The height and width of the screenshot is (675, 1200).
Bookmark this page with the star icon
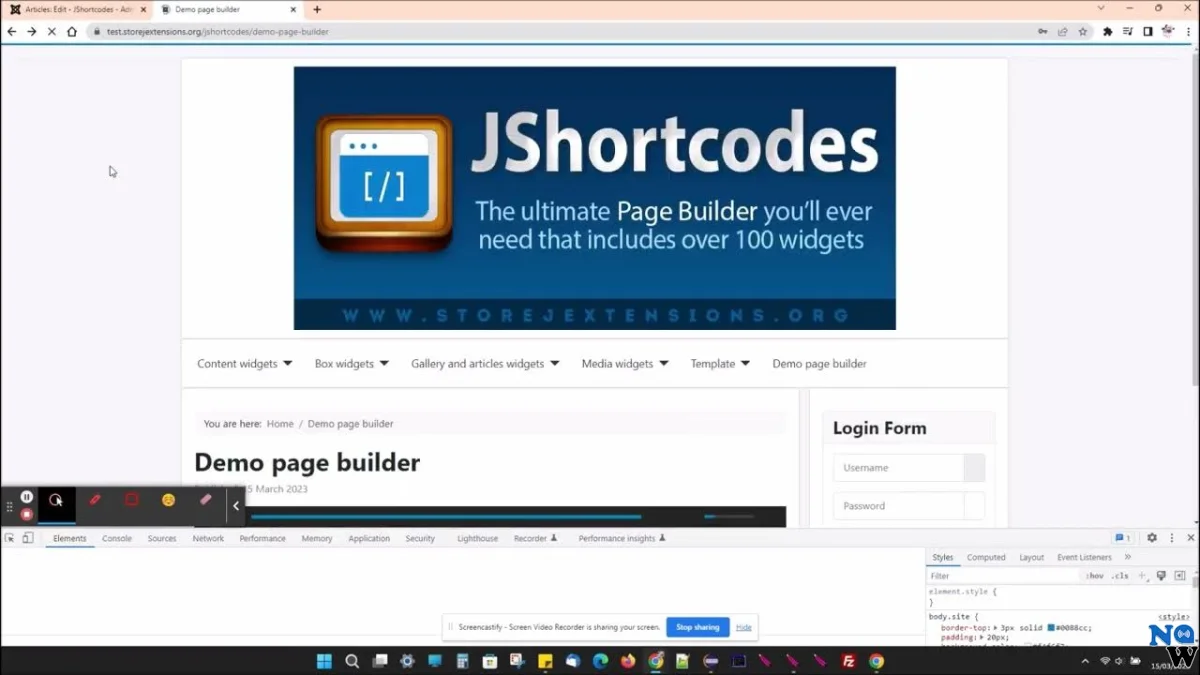coord(1082,32)
